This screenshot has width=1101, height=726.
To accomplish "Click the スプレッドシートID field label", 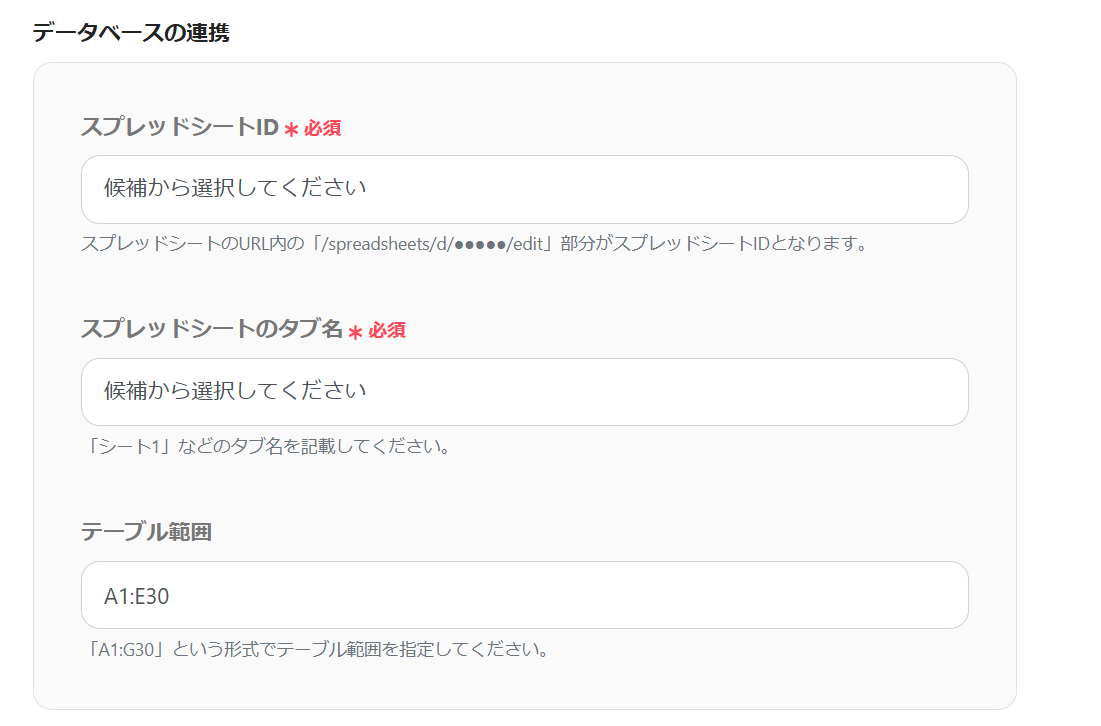I will [x=180, y=127].
